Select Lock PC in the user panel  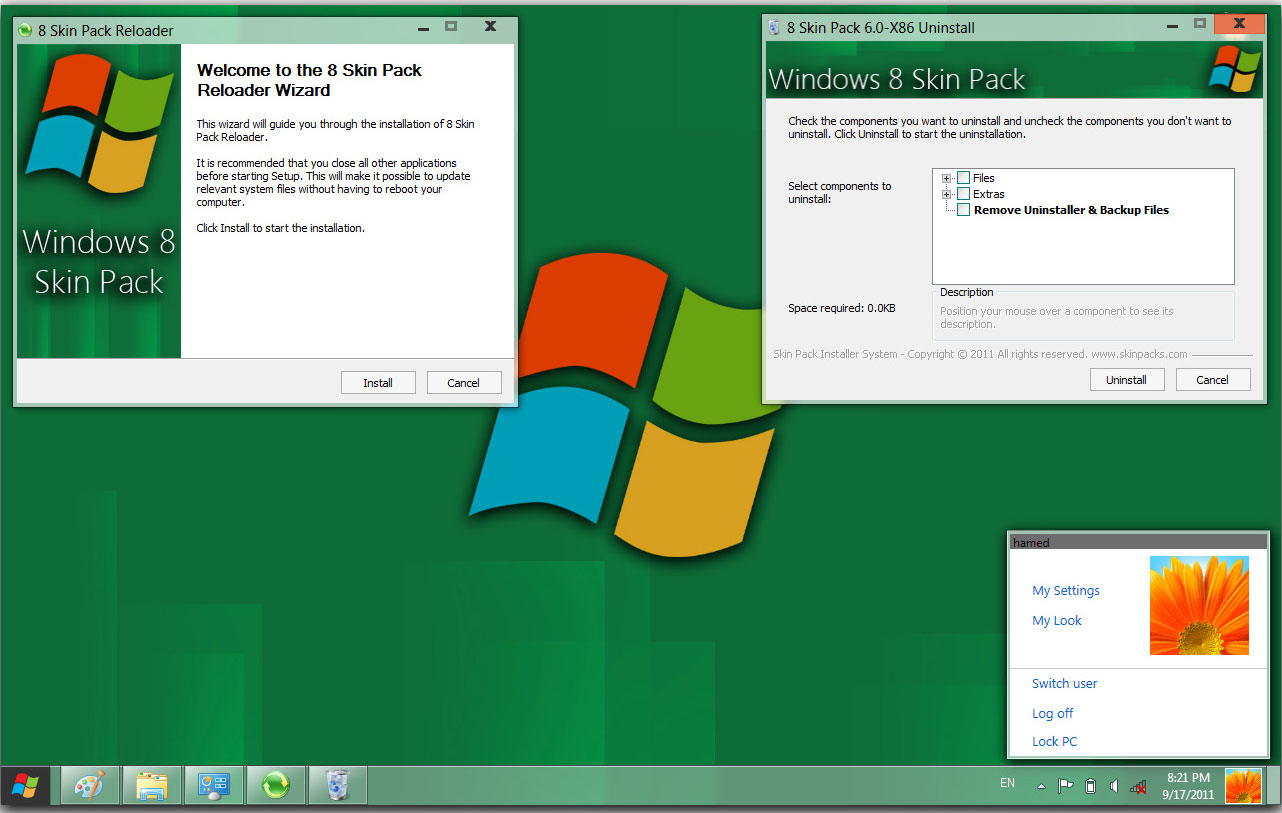[x=1055, y=742]
